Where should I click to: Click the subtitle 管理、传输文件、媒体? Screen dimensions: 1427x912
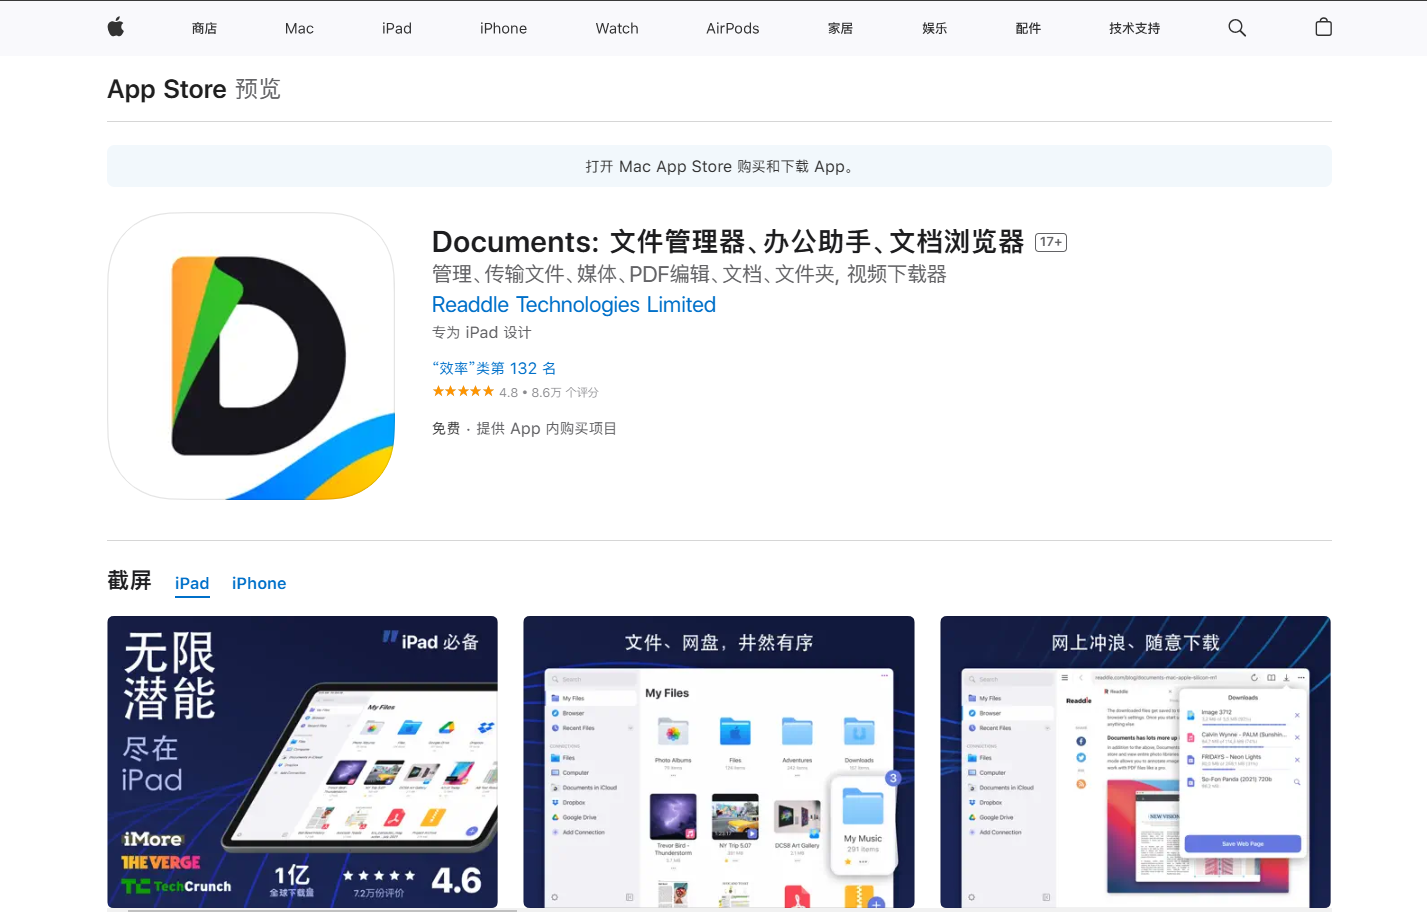689,274
